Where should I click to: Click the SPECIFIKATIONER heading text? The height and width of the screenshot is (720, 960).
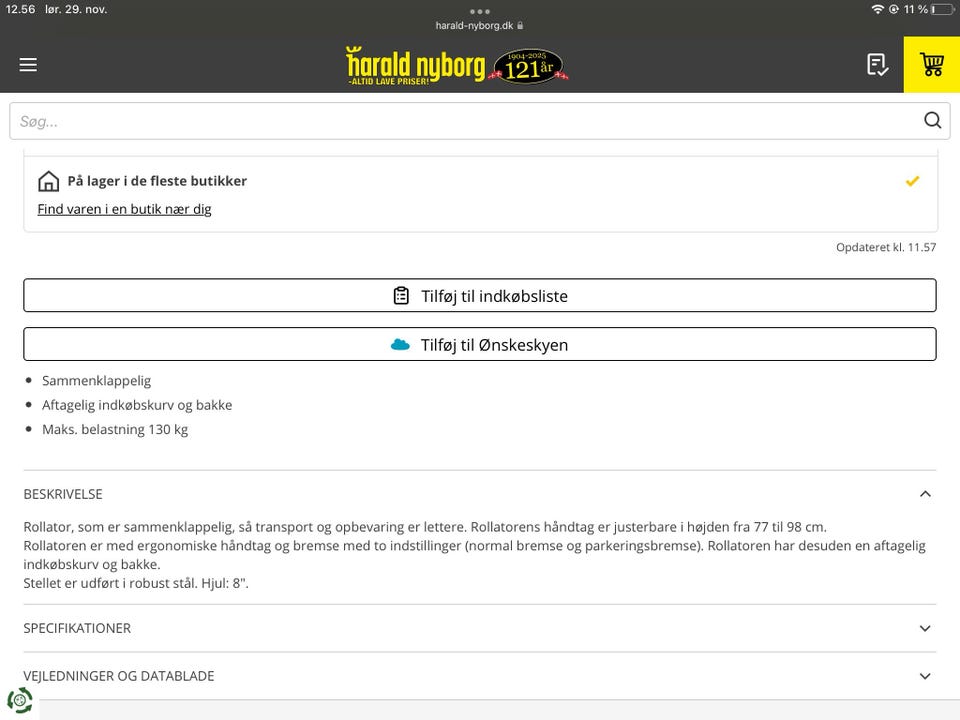[77, 628]
